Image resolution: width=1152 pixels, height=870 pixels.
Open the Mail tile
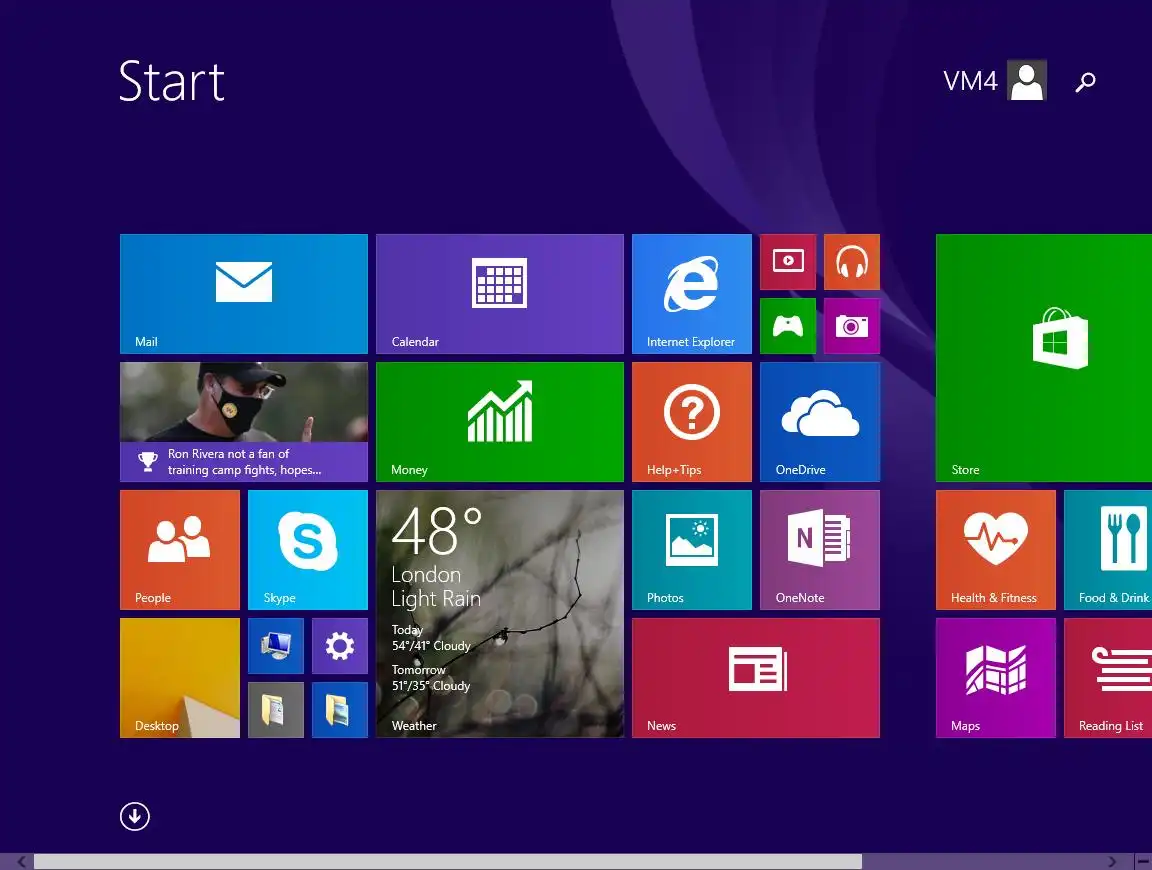(243, 294)
